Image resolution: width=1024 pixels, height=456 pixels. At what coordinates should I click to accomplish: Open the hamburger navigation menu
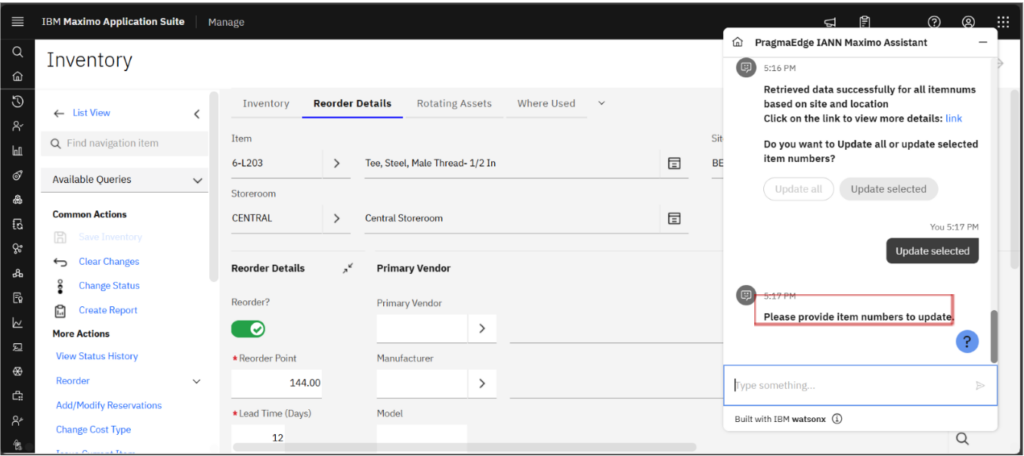point(18,22)
